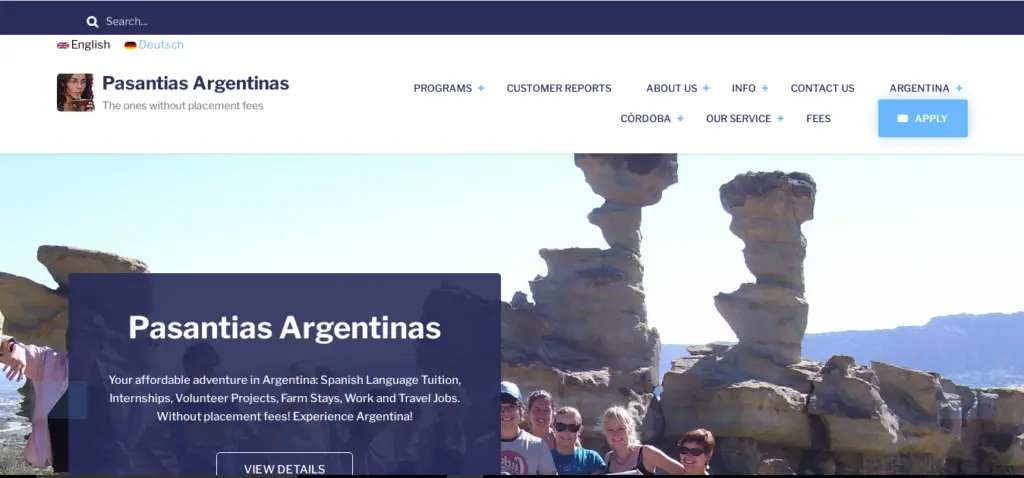Expand the Programs submenu plus icon
This screenshot has width=1024, height=478.
481,88
